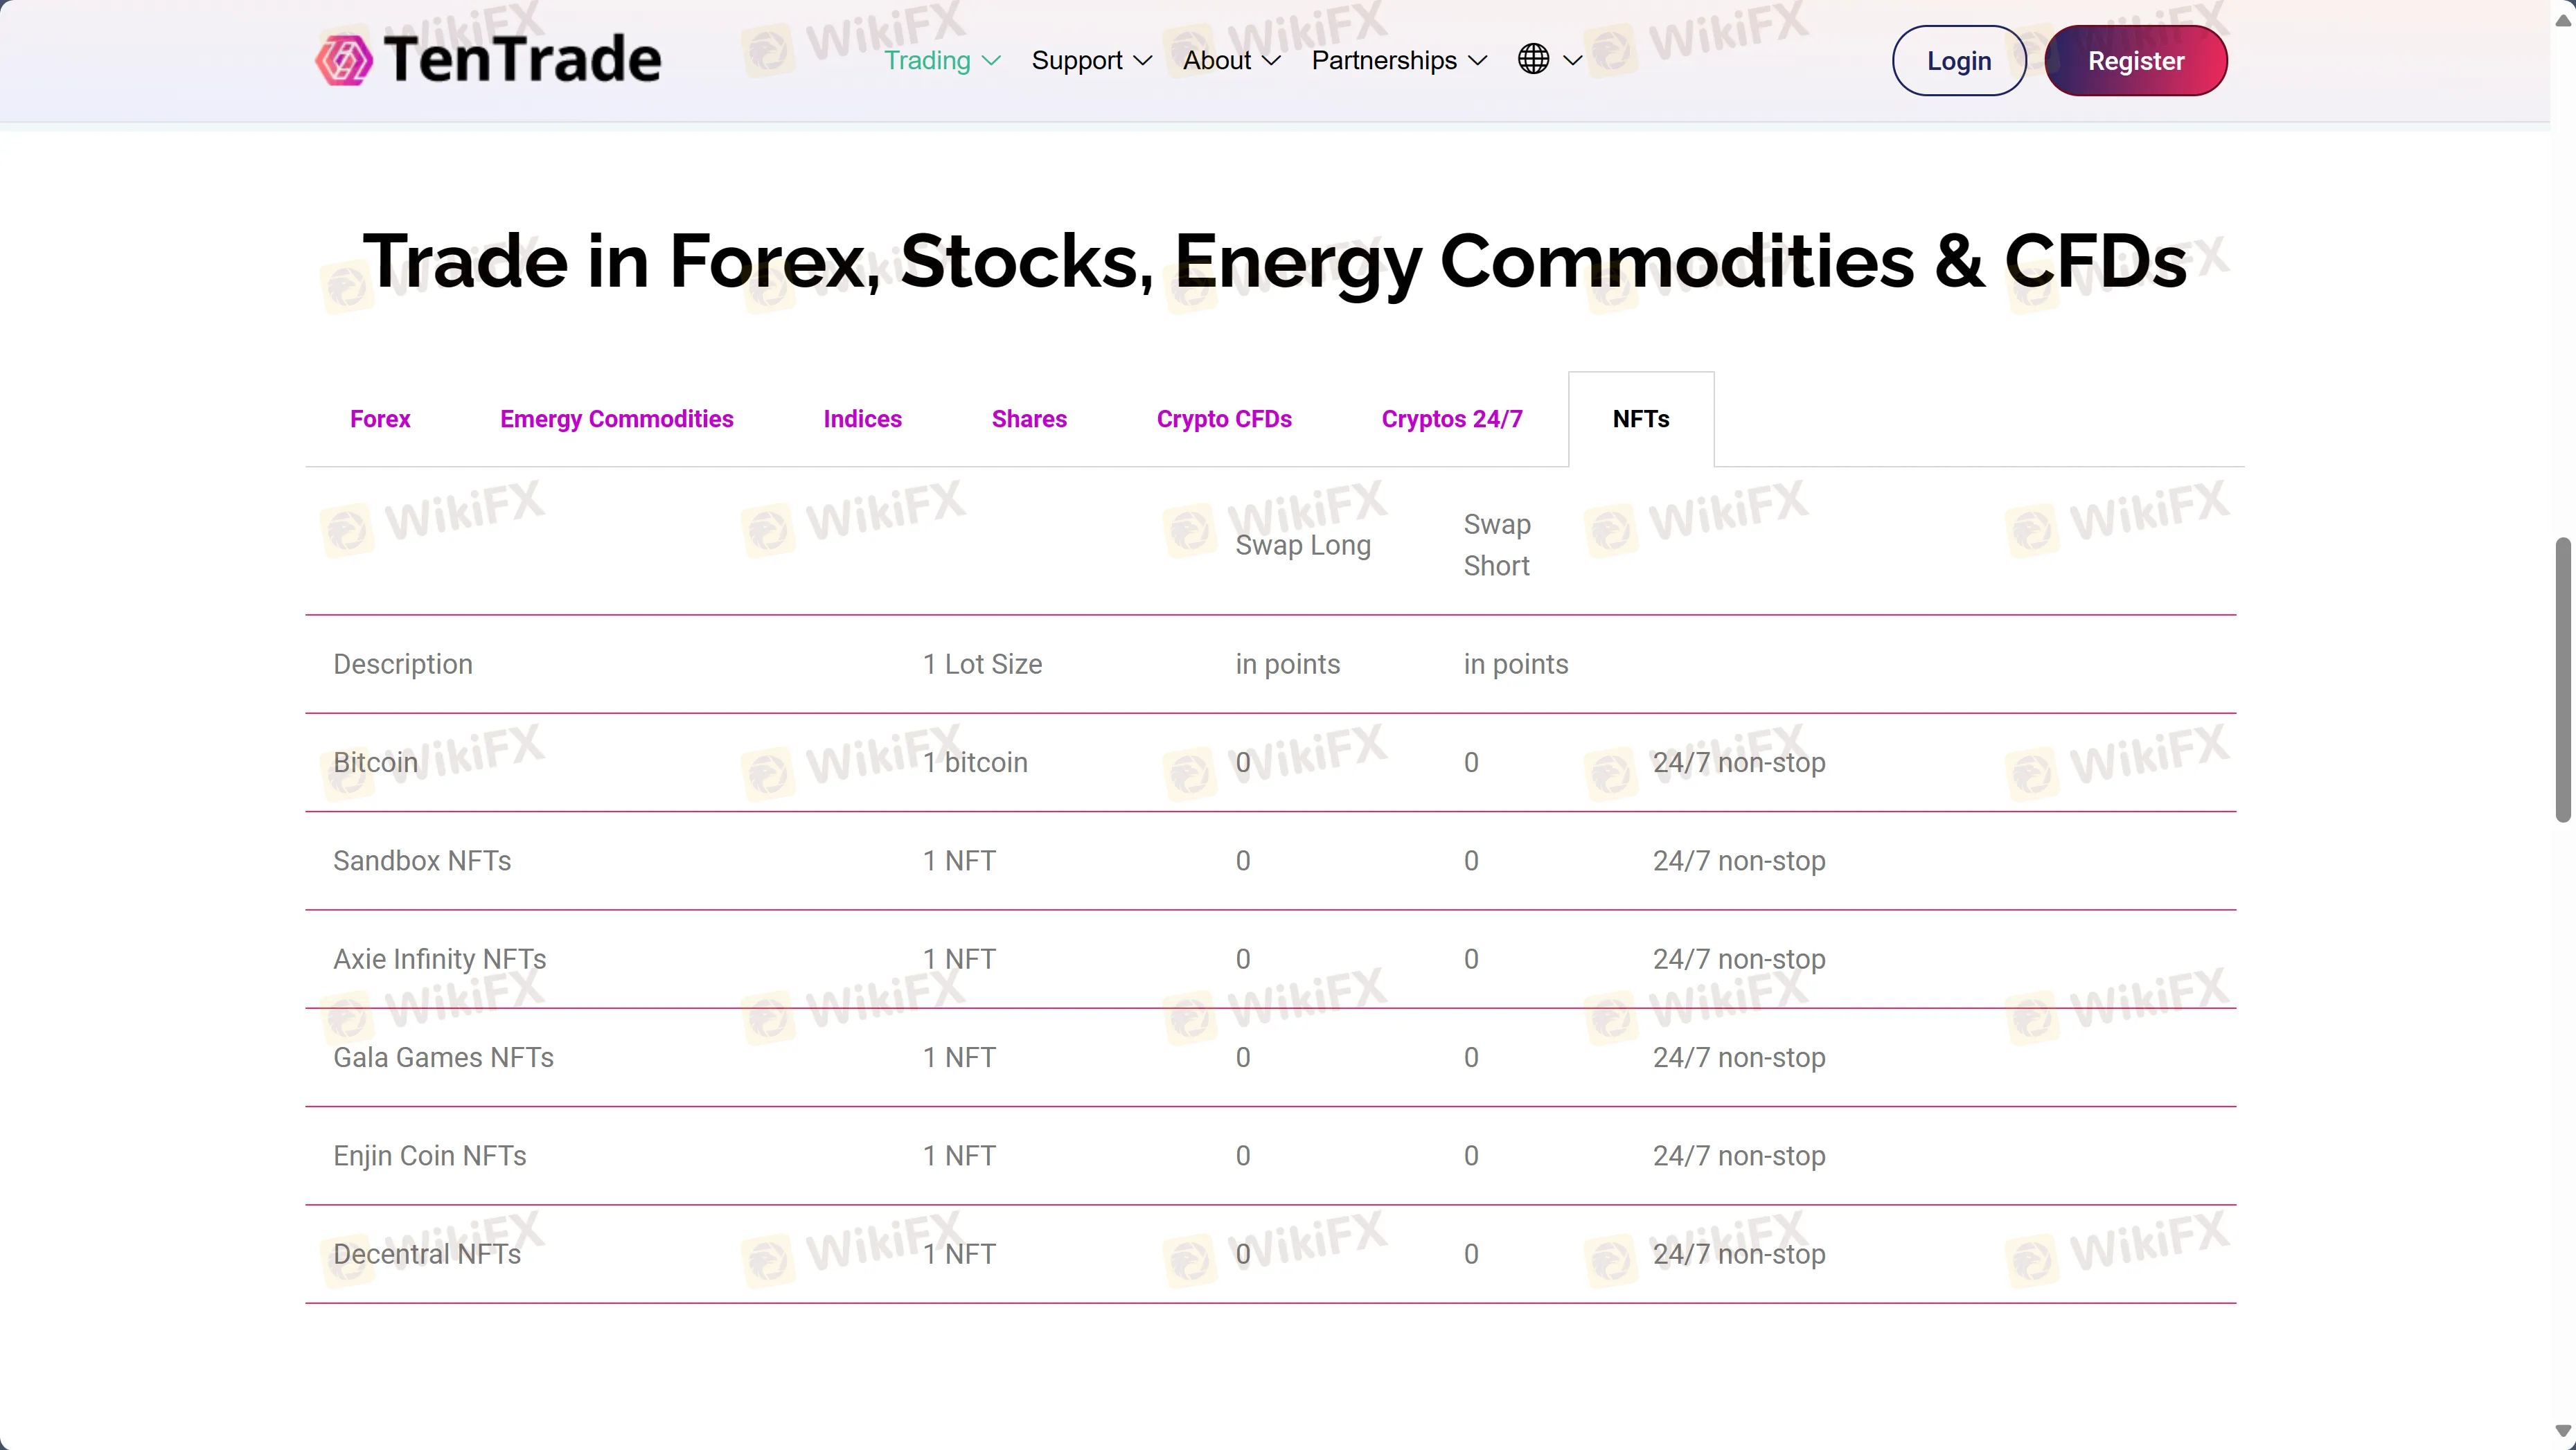Image resolution: width=2576 pixels, height=1450 pixels.
Task: Open the About dropdown
Action: coord(1231,61)
